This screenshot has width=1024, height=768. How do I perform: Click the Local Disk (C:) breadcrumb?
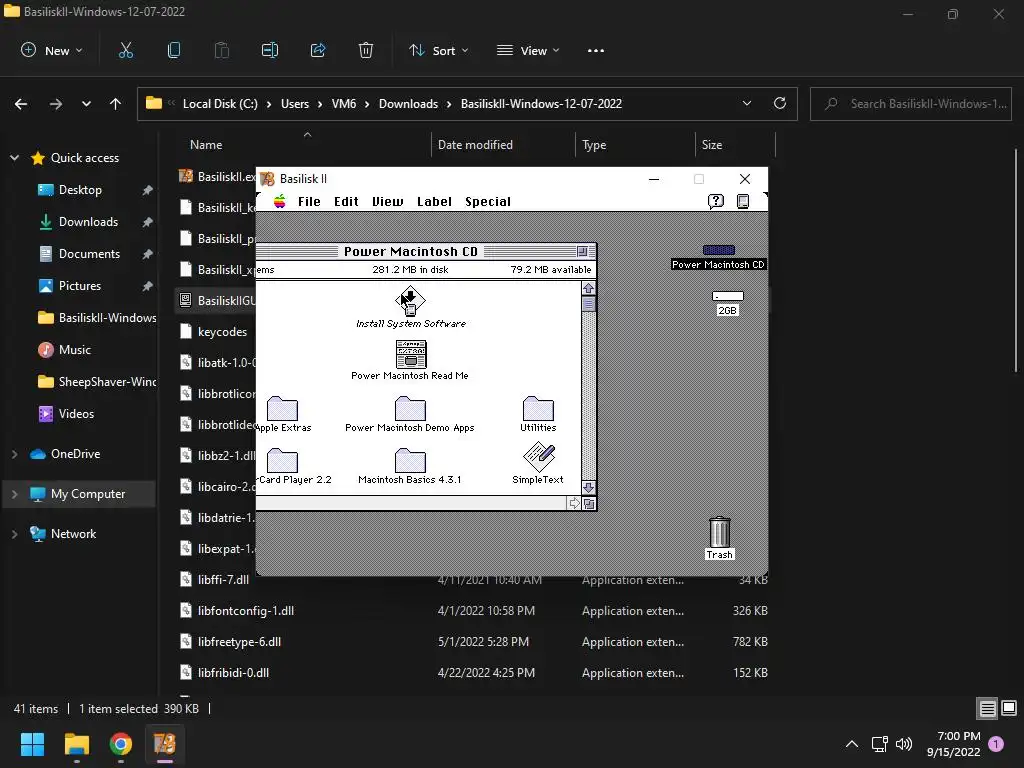point(220,104)
